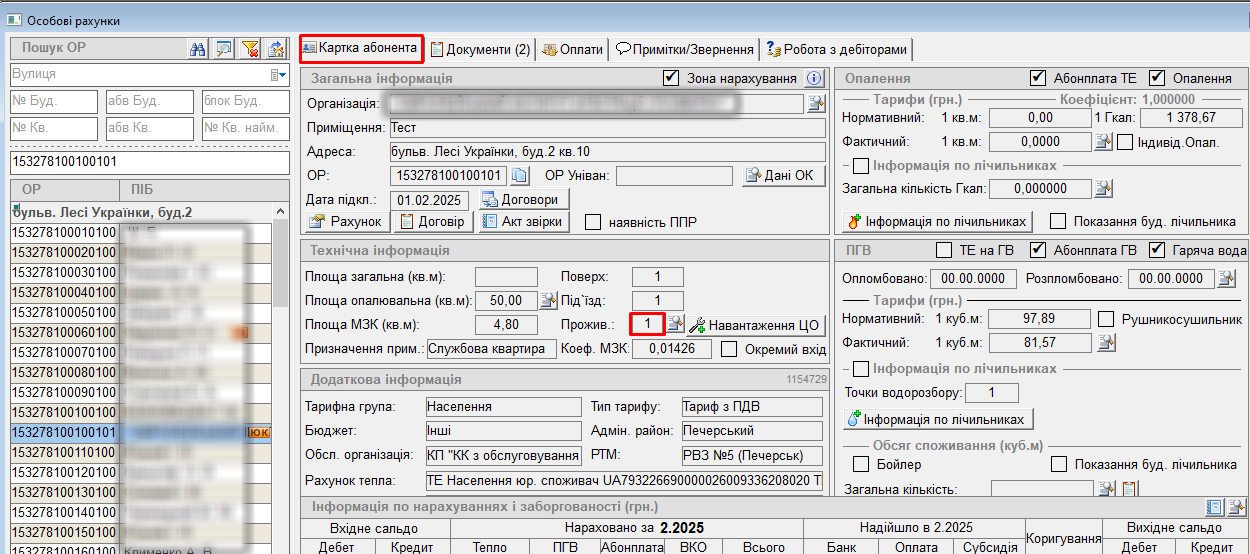Toggle the Окремий вхід checkbox
This screenshot has width=1250, height=554.
(729, 349)
